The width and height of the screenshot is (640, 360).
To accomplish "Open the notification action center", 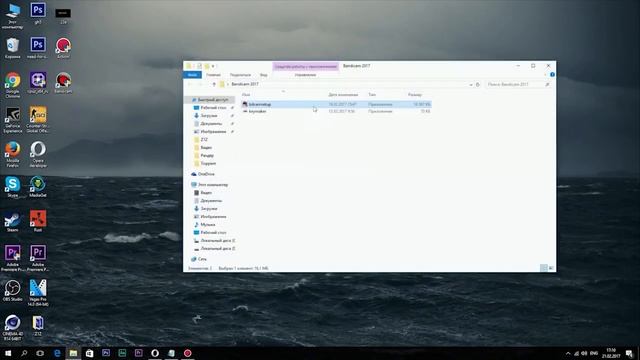I will click(629, 353).
